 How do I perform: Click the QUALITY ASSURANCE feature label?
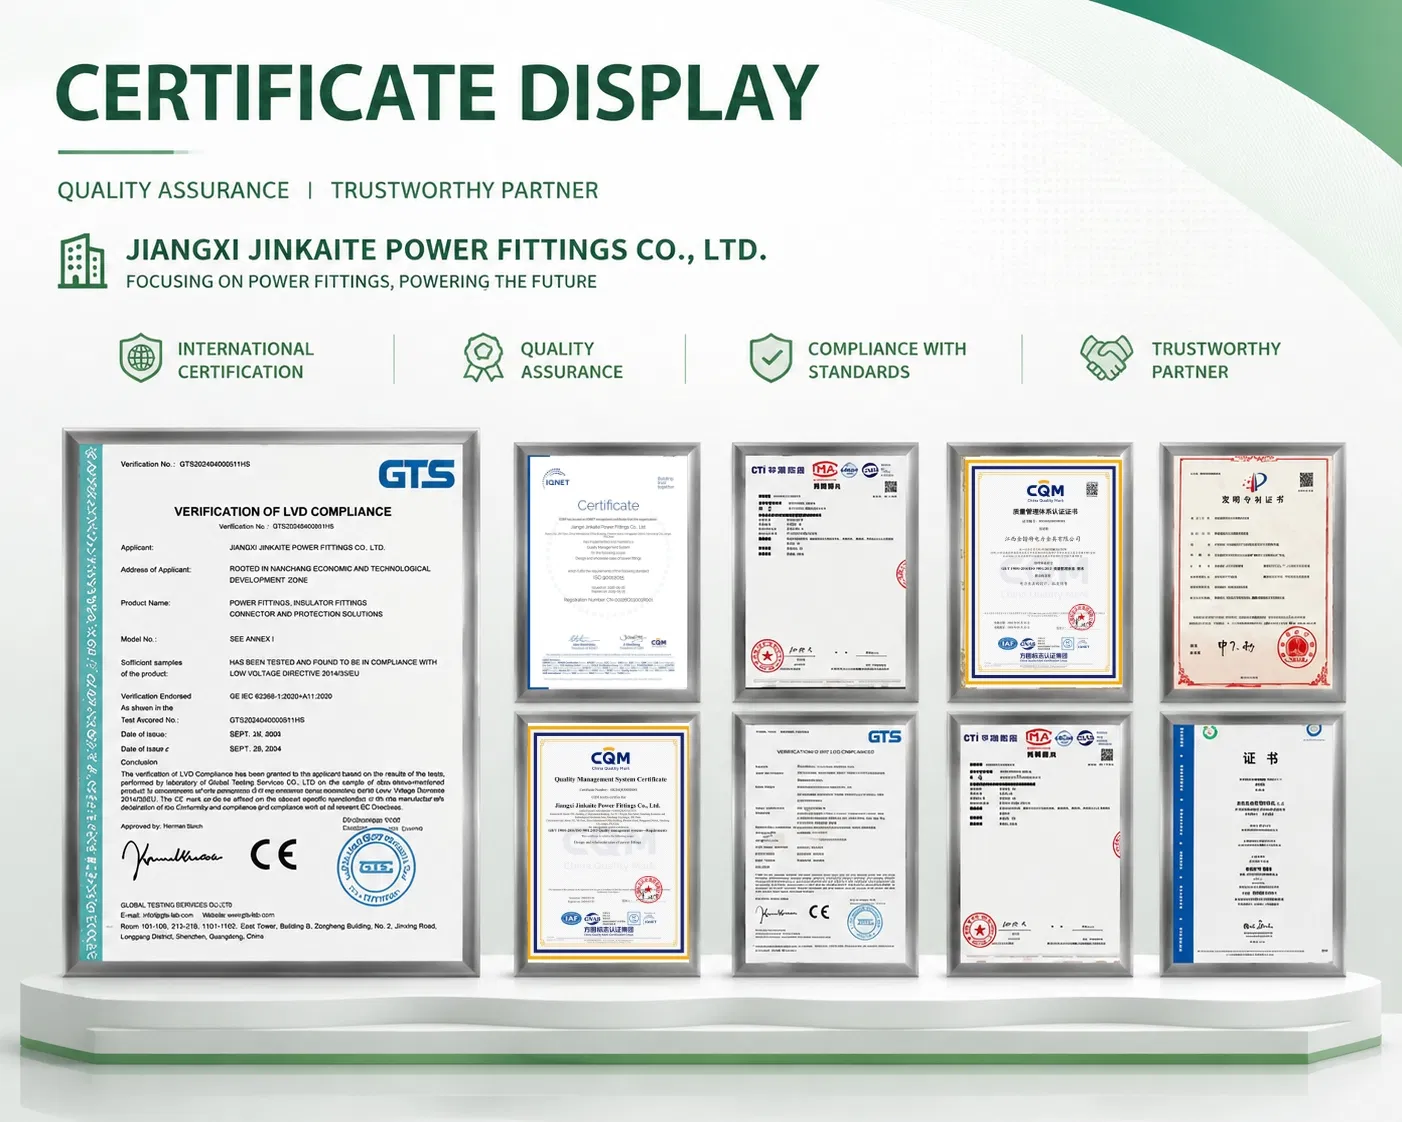571,360
